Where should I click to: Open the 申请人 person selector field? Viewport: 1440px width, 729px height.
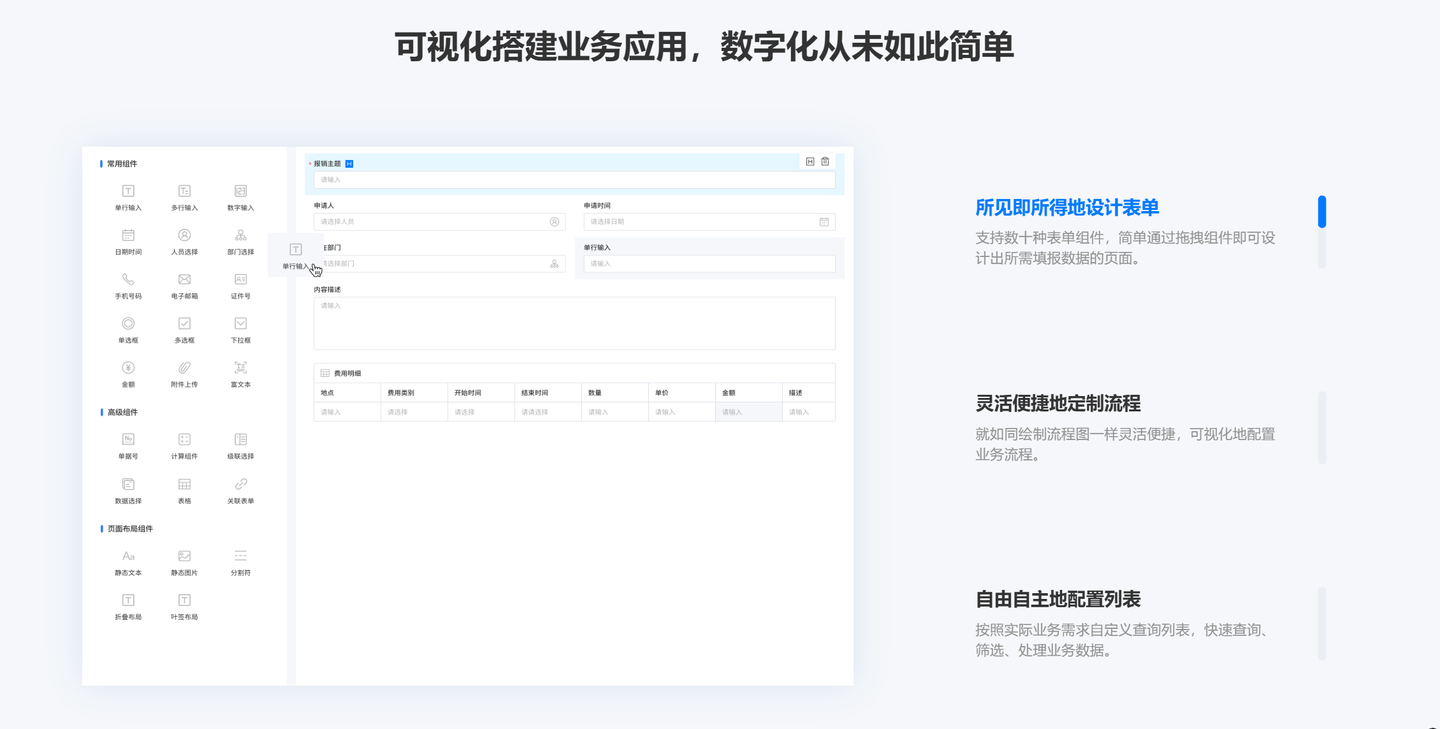click(x=439, y=222)
